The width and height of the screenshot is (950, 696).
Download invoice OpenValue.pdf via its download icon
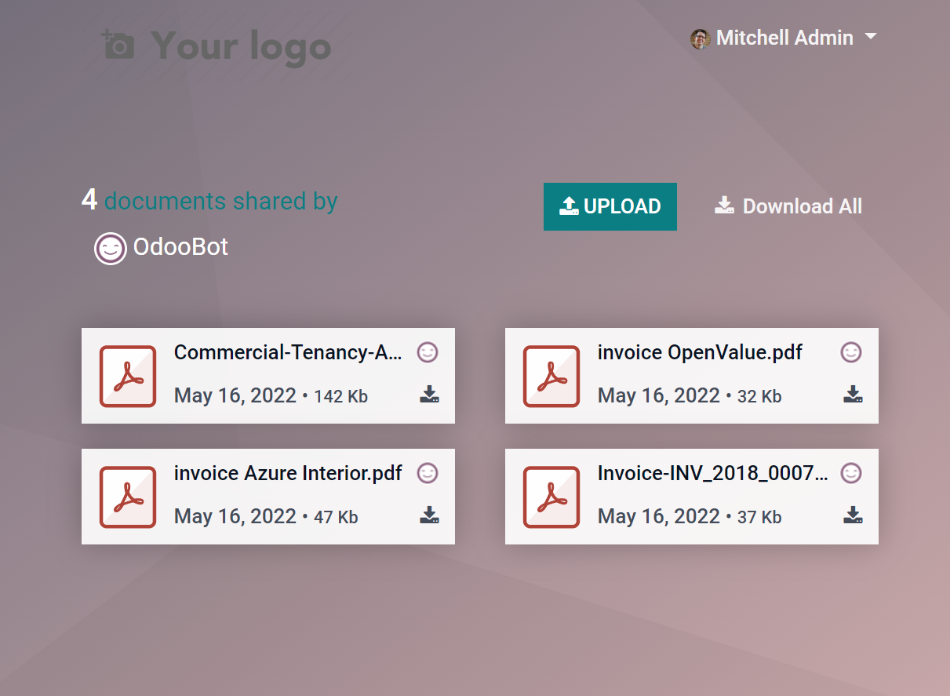(x=853, y=395)
